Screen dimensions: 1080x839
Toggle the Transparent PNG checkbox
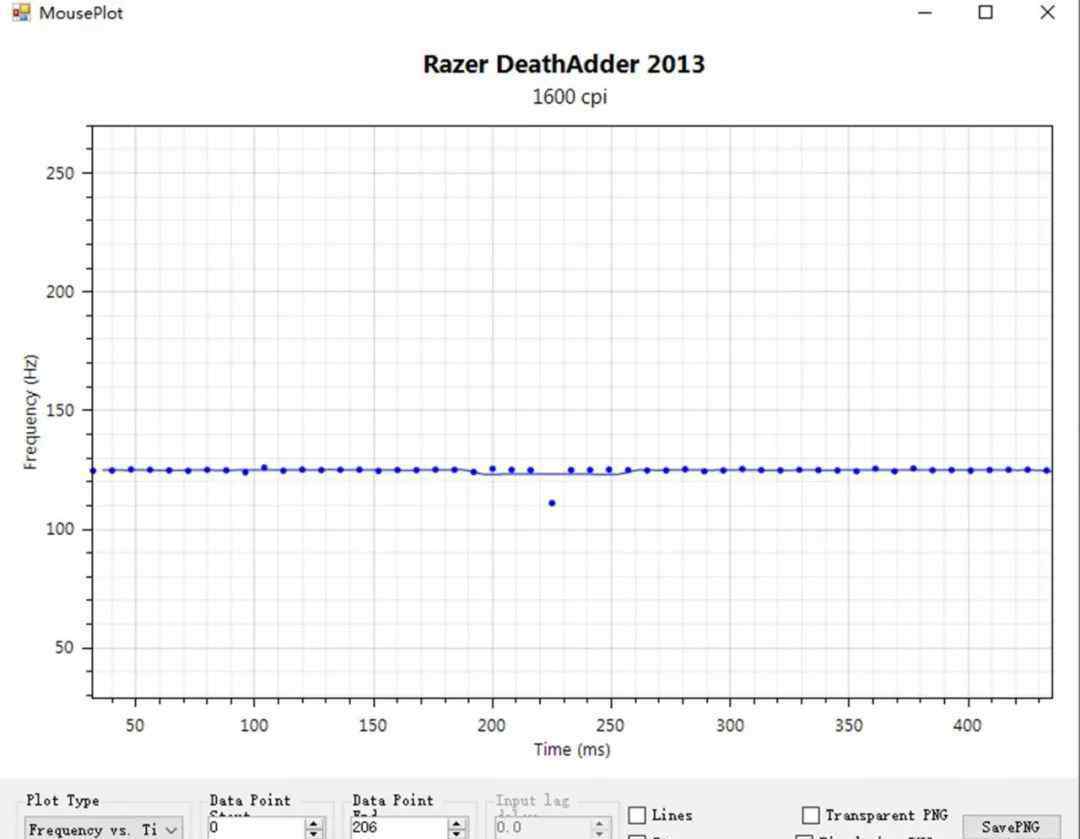pos(811,816)
